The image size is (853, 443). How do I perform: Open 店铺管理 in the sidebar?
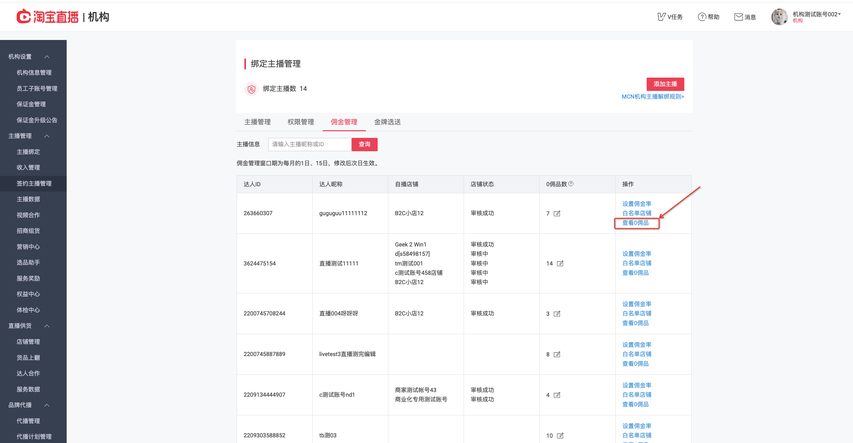tap(28, 342)
